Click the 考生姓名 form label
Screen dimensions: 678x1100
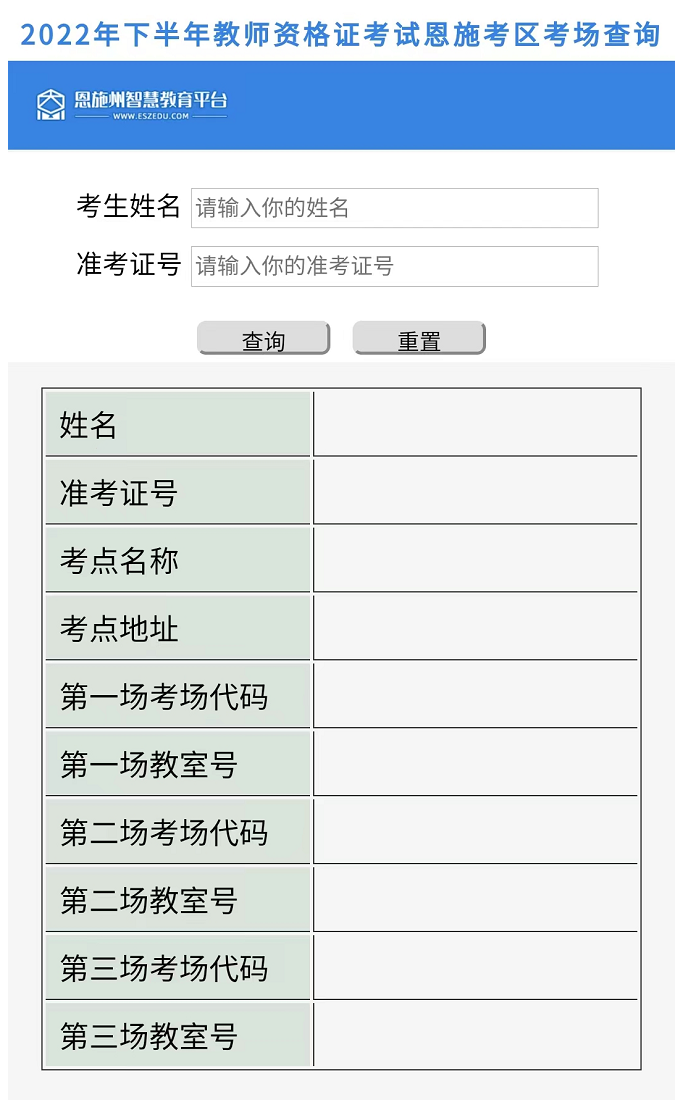click(128, 207)
